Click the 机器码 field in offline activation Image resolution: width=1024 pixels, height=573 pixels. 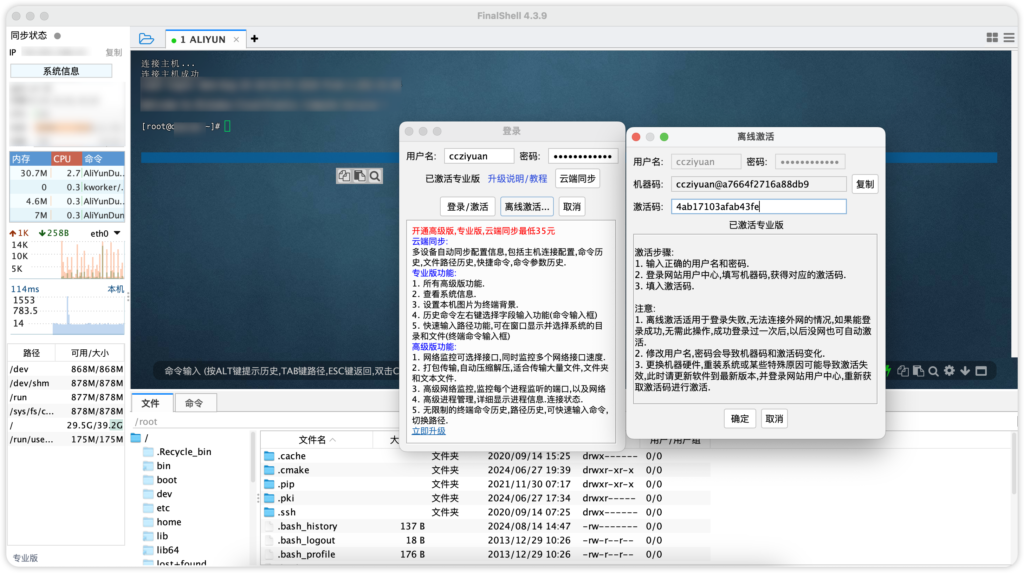point(758,184)
